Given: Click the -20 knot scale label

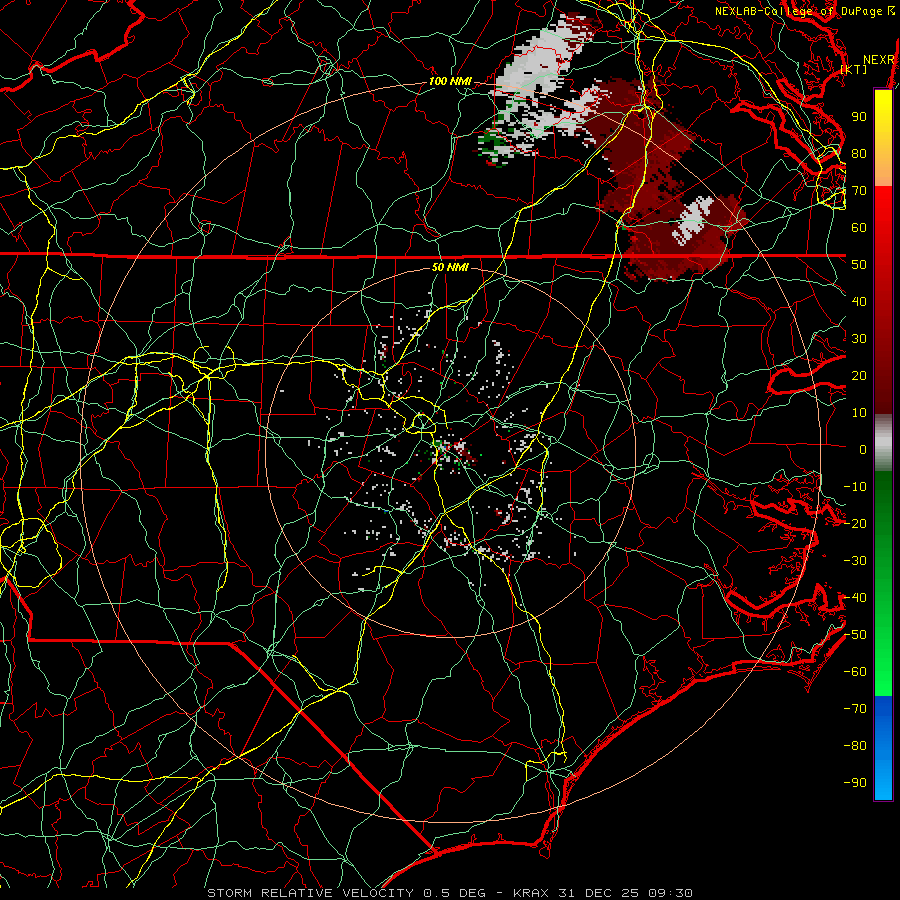Looking at the screenshot, I should tap(855, 524).
